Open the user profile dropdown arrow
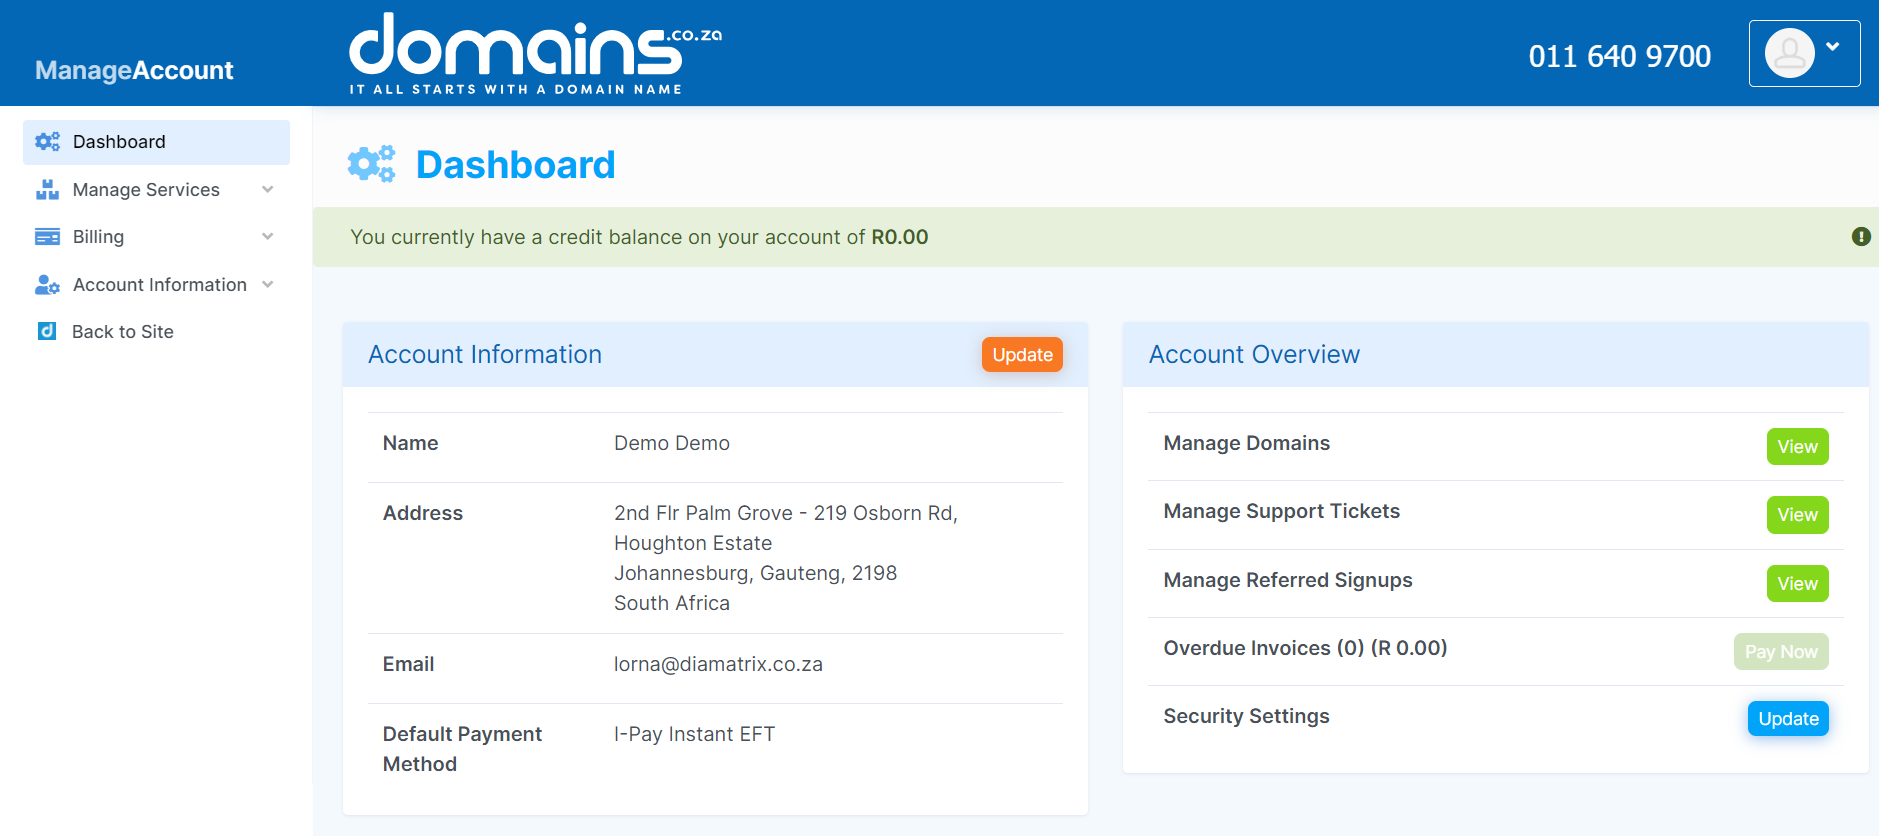1879x836 pixels. [x=1832, y=47]
